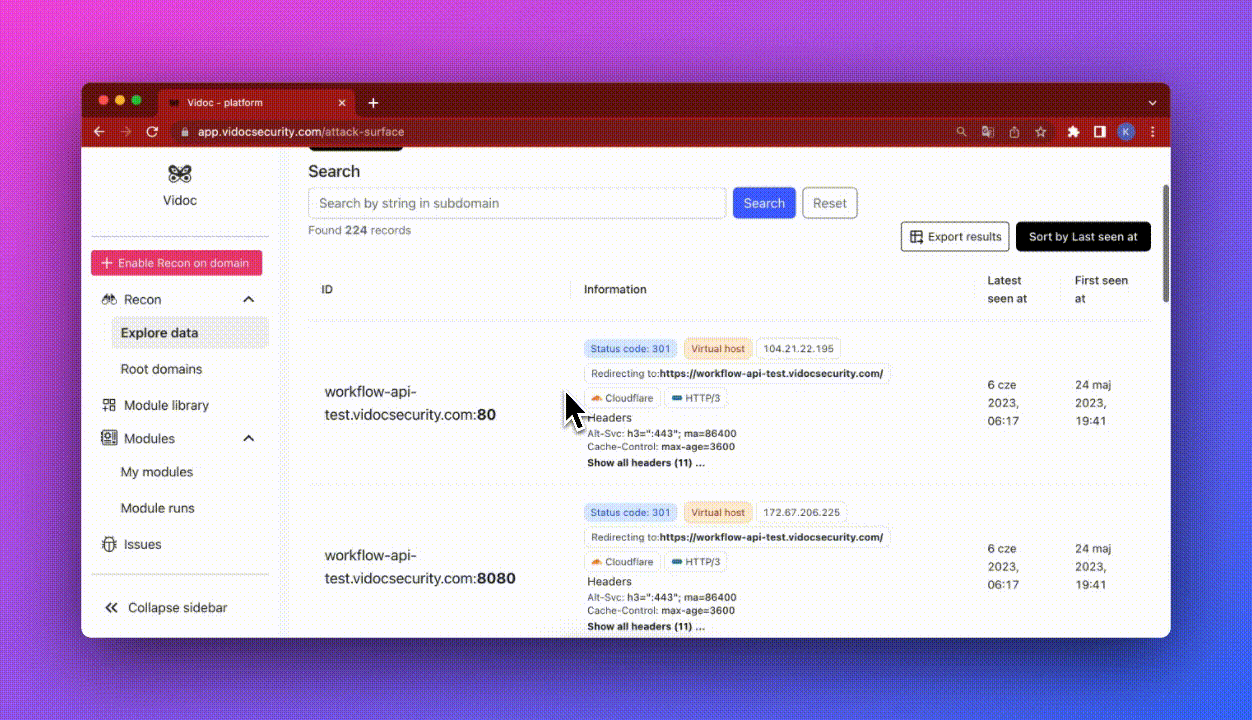Click the Vidoc butterfly logo

180,174
